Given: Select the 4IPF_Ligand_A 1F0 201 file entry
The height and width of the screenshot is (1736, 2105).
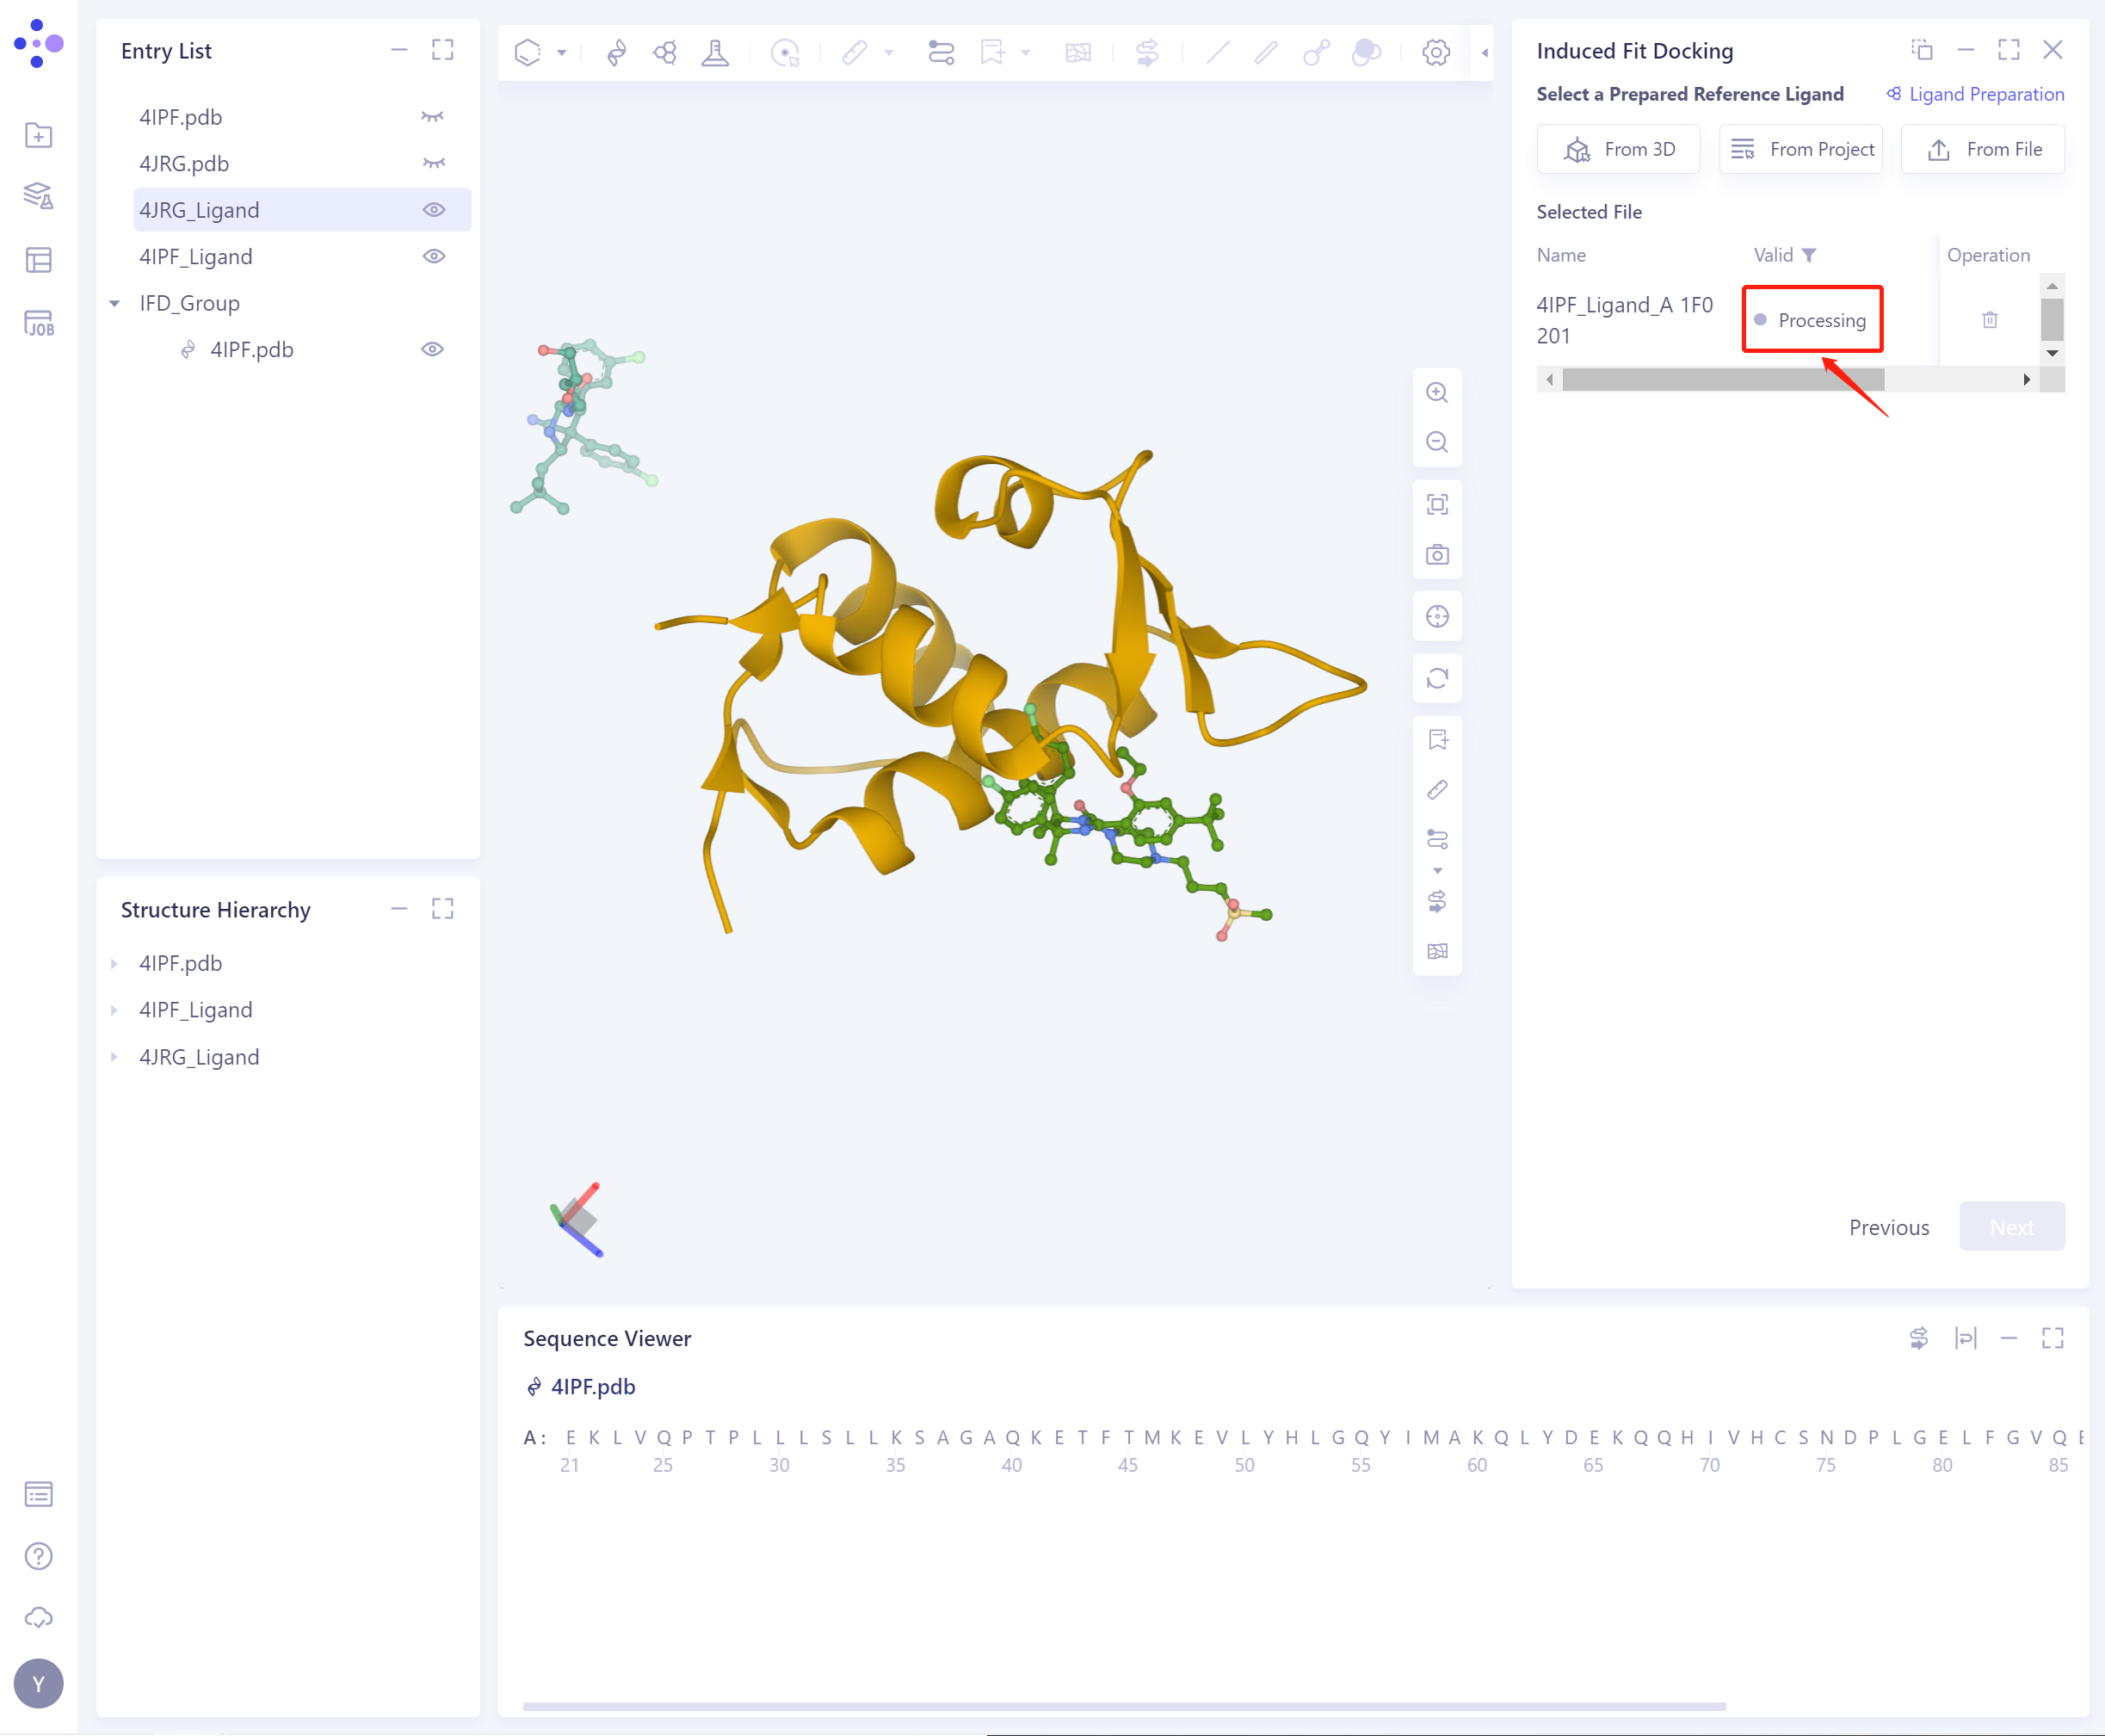Looking at the screenshot, I should (1624, 319).
